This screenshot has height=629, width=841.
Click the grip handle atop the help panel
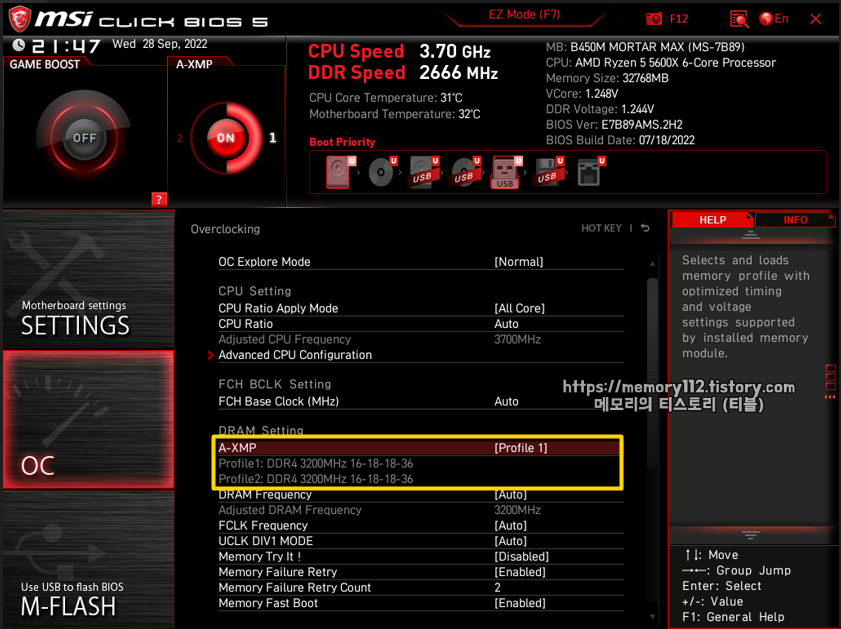pos(750,234)
